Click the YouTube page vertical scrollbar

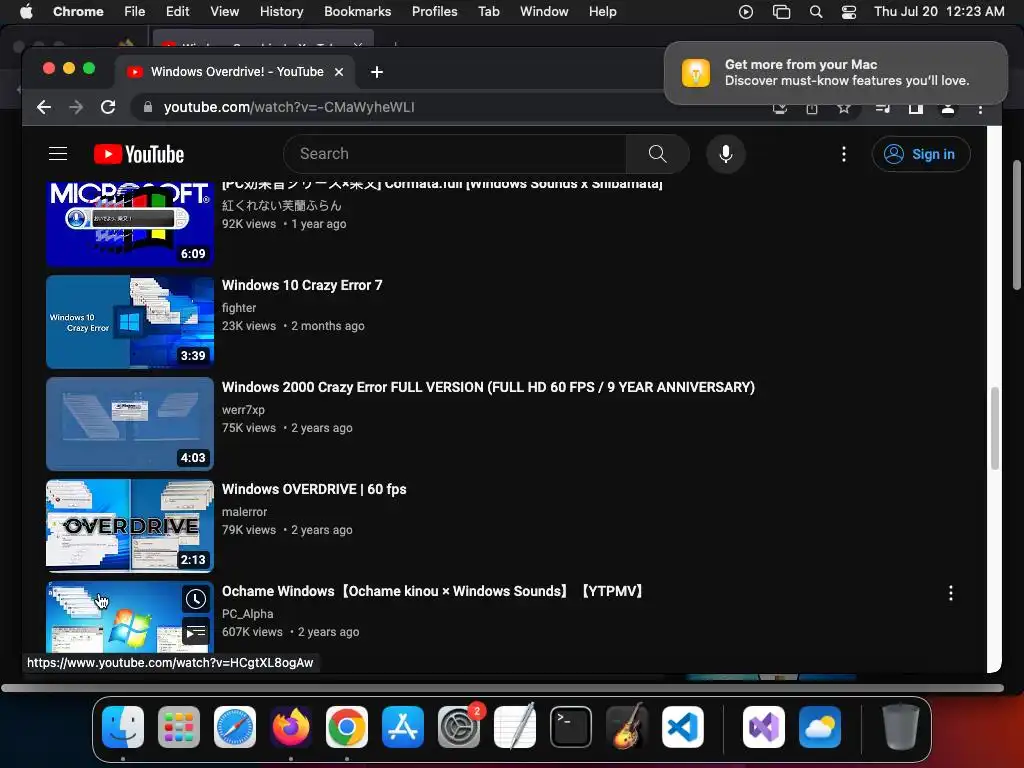pyautogui.click(x=995, y=428)
